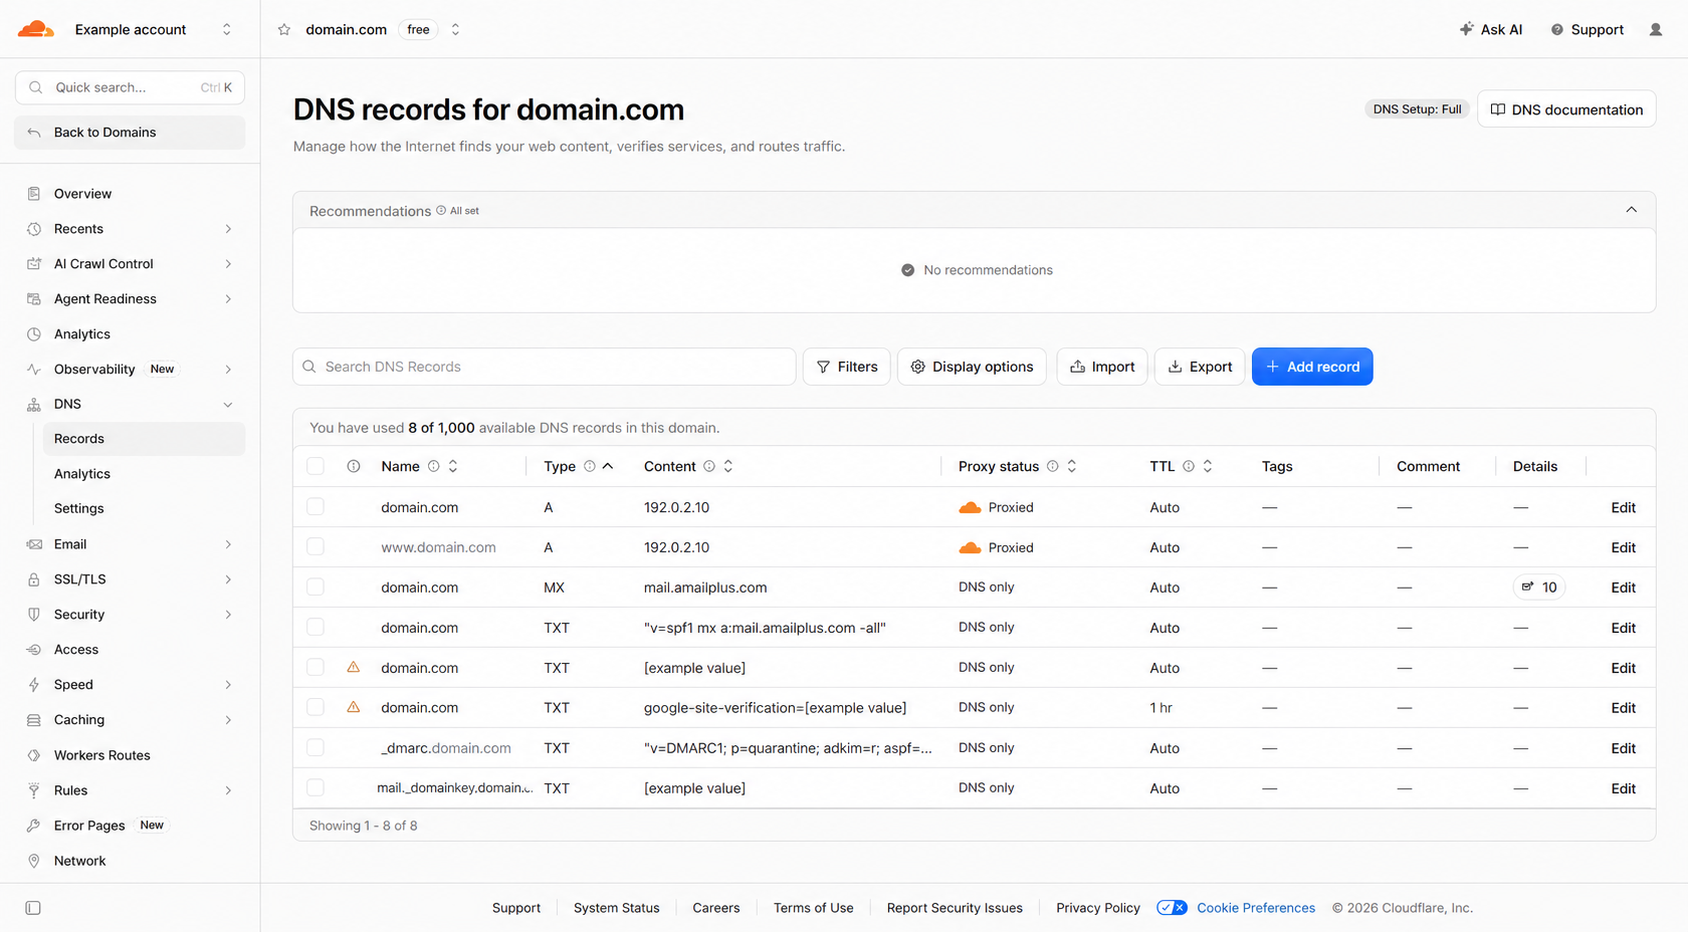The image size is (1688, 932).
Task: Click the Cloudflare logo icon
Action: (36, 29)
